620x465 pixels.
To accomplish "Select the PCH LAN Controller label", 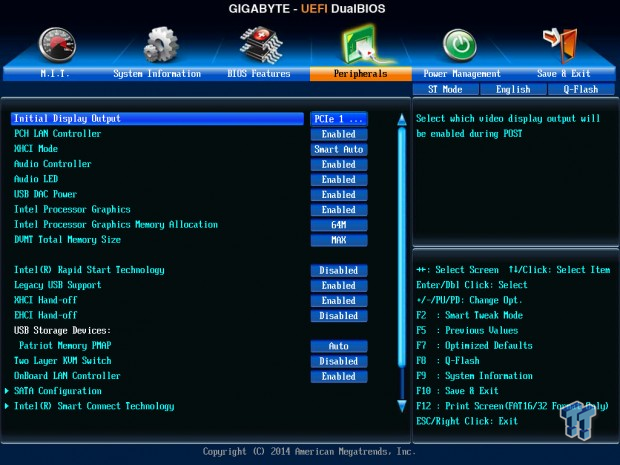I will 57,134.
